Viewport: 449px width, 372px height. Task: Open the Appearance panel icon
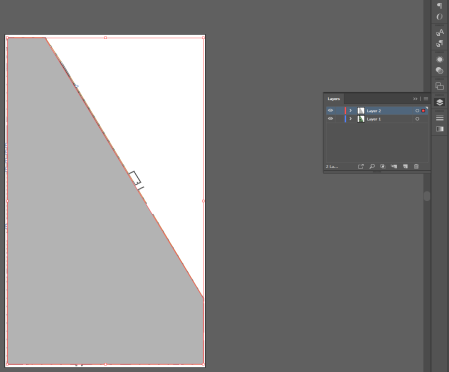(x=440, y=60)
